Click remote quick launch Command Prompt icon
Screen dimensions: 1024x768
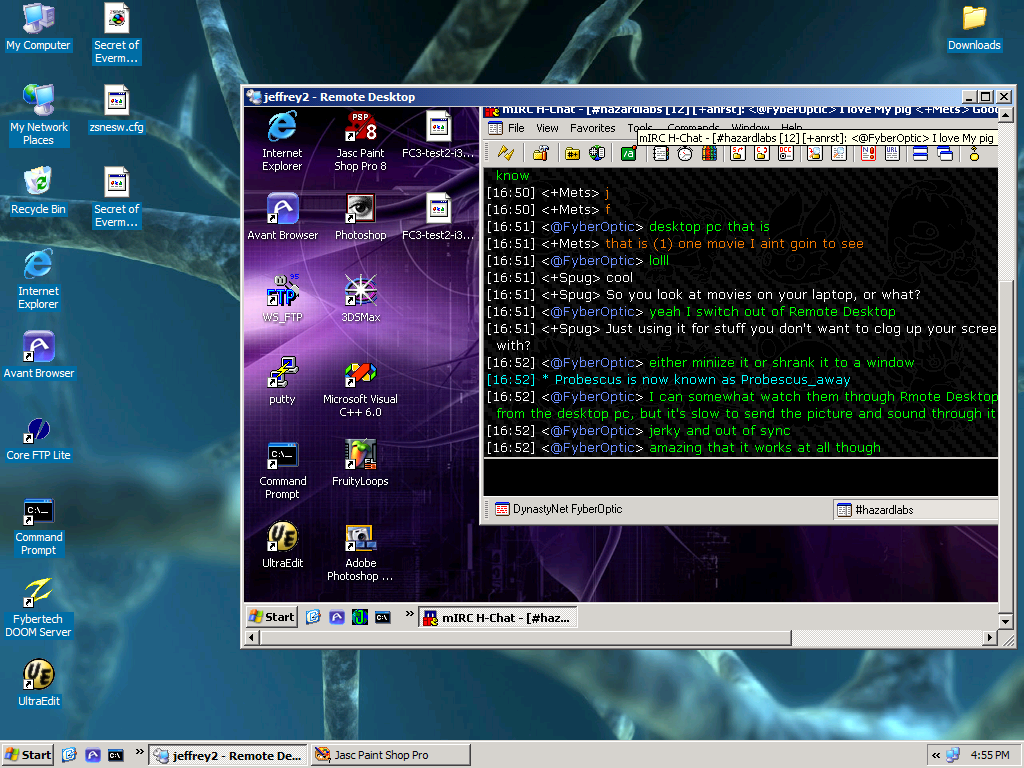[x=383, y=617]
